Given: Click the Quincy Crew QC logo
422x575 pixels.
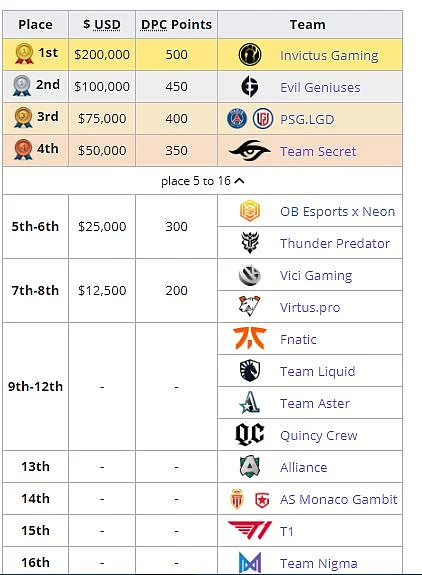Looking at the screenshot, I should [x=250, y=434].
